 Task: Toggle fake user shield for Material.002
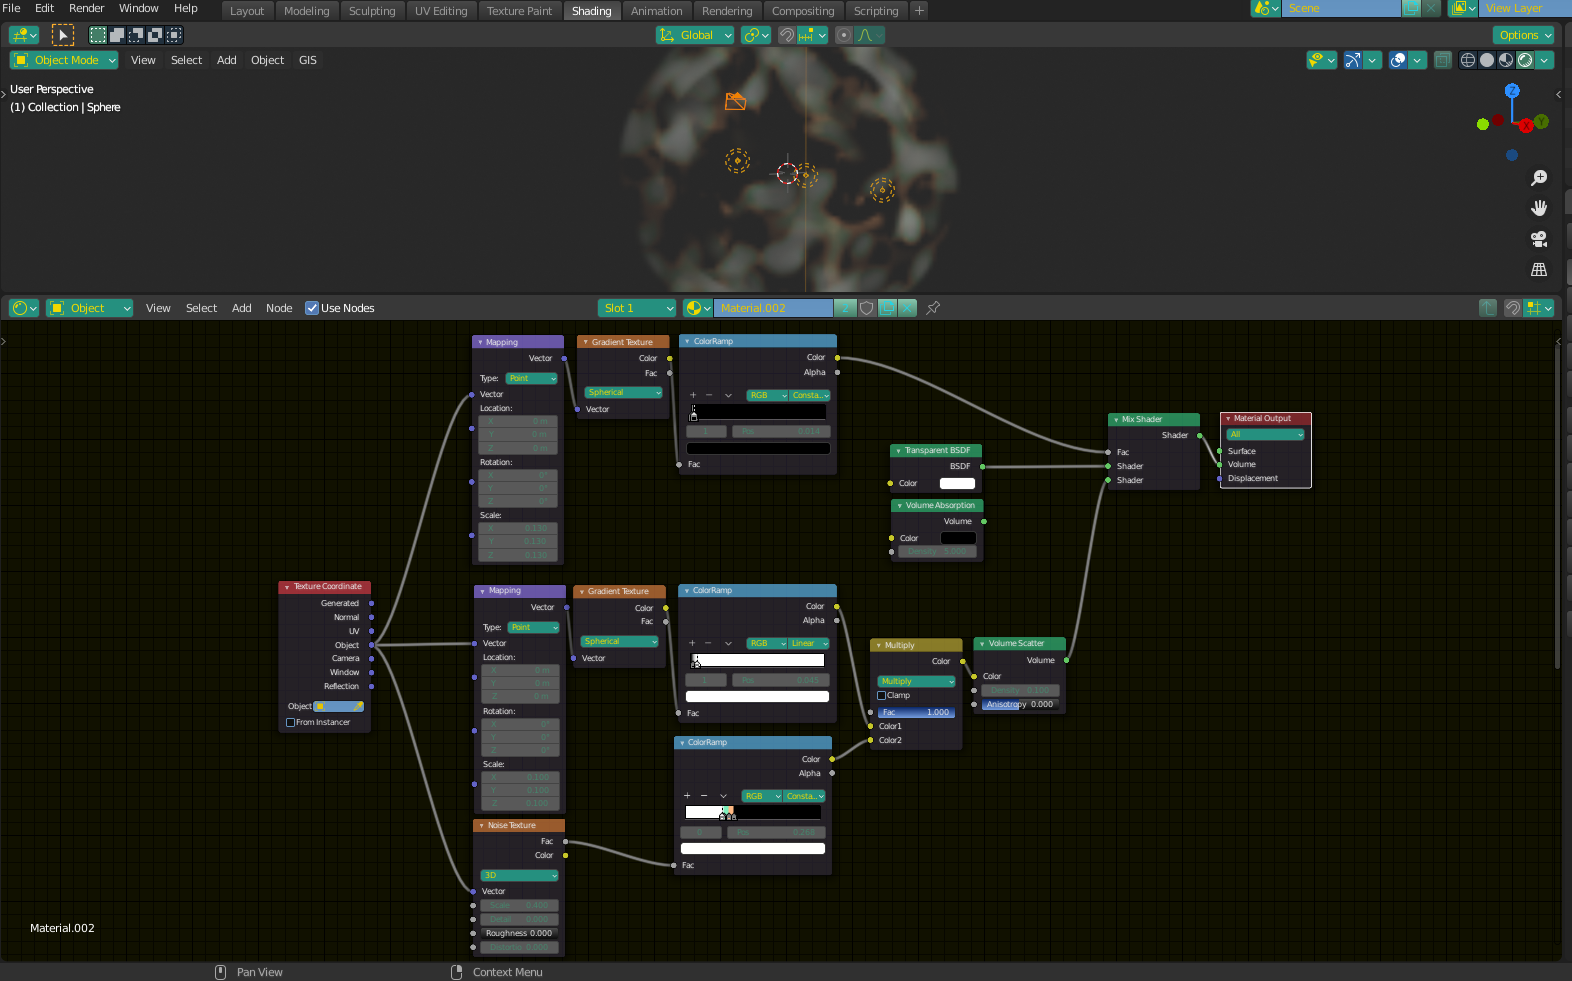point(867,308)
